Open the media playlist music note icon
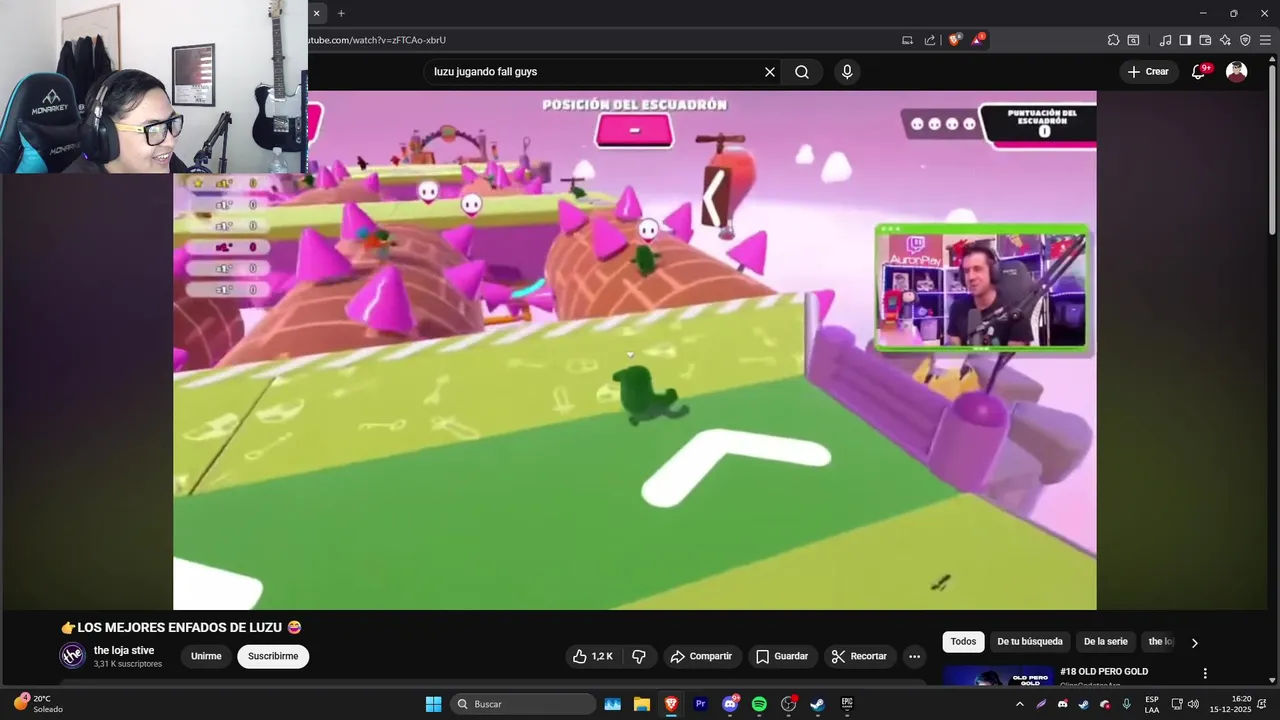This screenshot has width=1280, height=720. [x=1165, y=40]
